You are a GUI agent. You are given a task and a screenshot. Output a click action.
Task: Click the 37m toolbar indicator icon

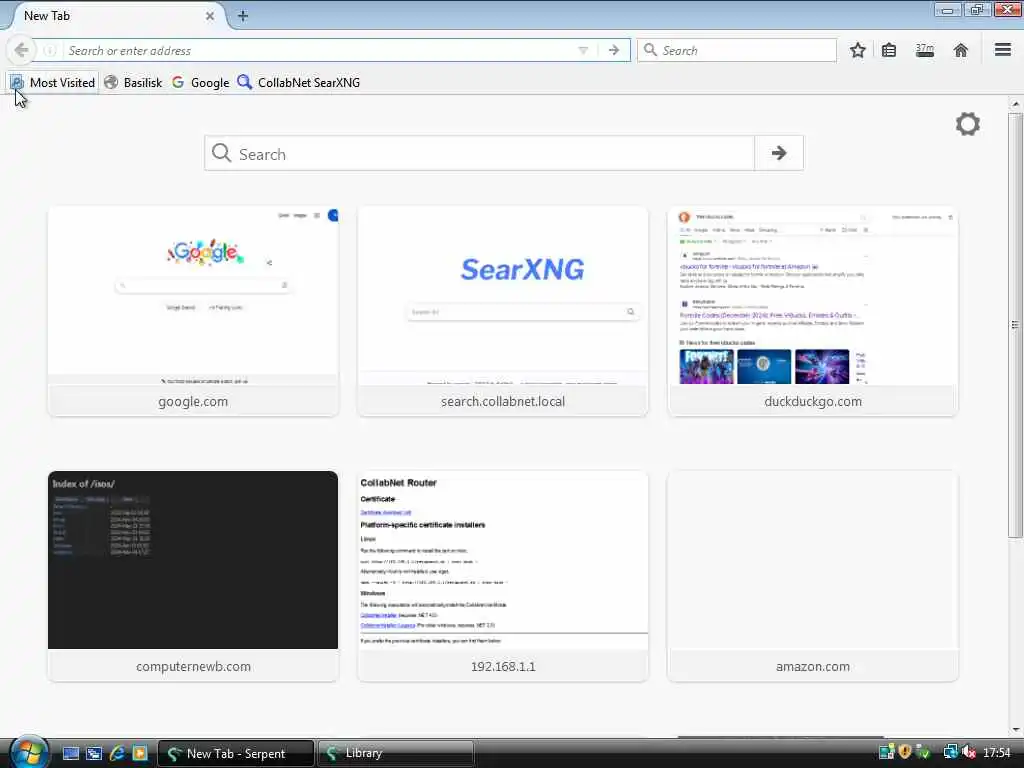coord(925,50)
